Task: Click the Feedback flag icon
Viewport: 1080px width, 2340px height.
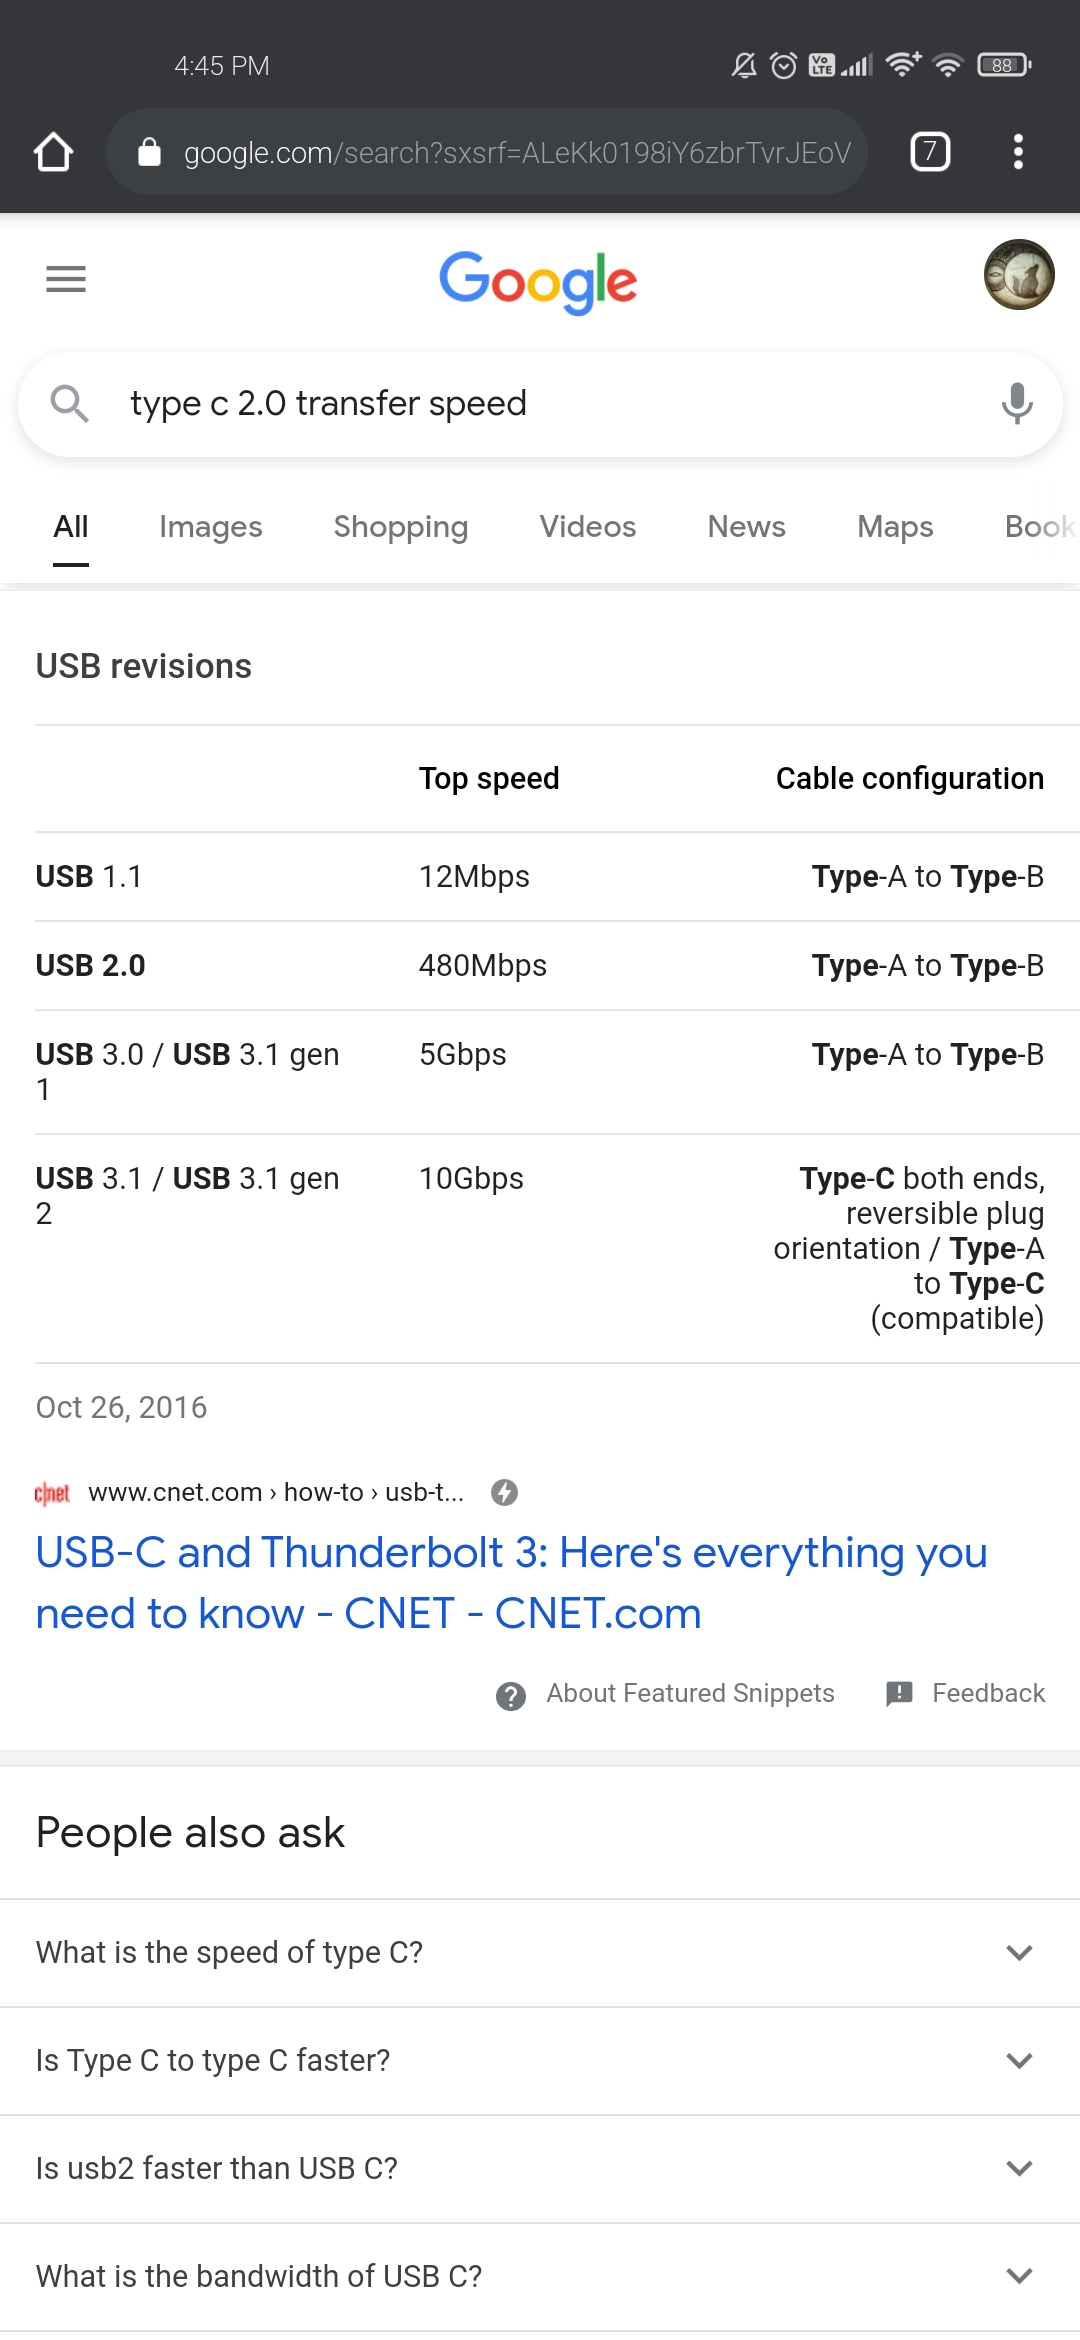Action: coord(899,1693)
